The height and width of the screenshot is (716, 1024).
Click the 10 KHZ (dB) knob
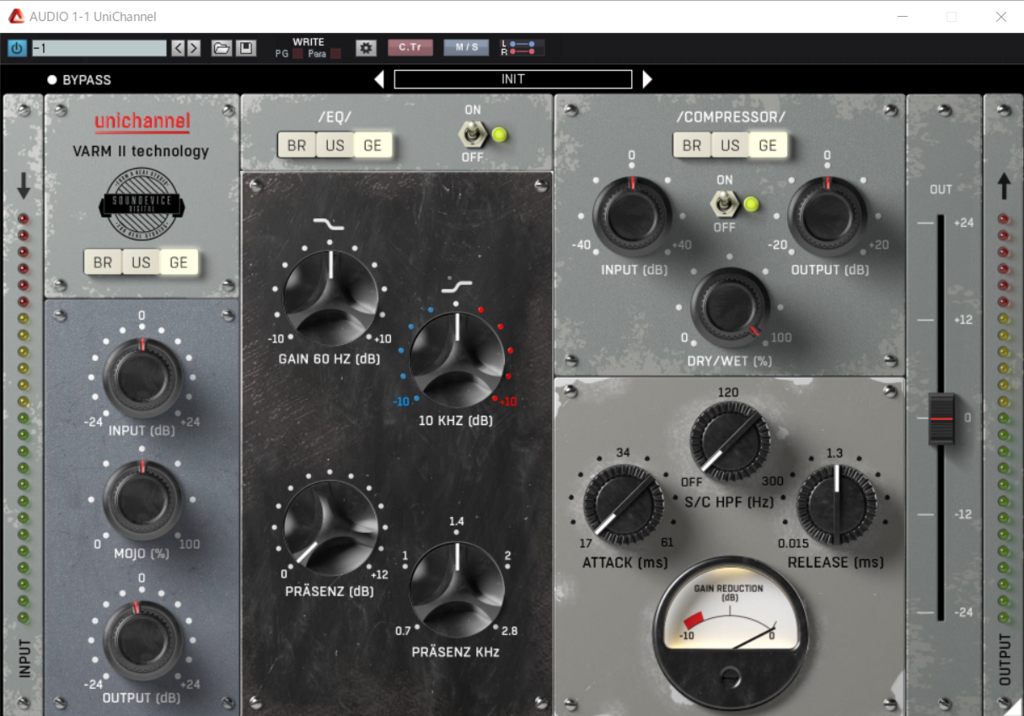456,359
